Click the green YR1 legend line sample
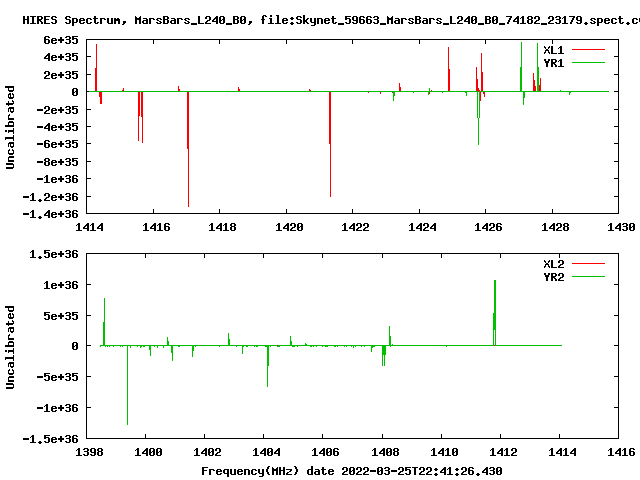Viewport: 640px width, 480px height. click(x=588, y=62)
